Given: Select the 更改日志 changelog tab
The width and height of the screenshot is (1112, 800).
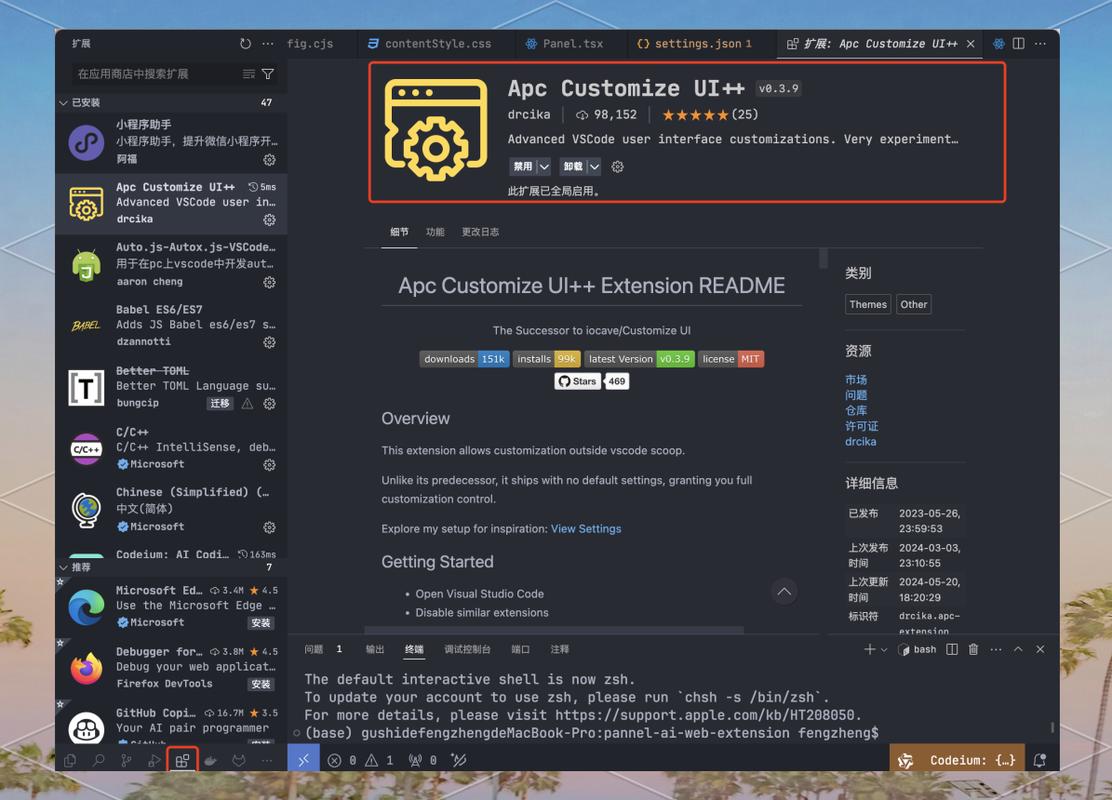Looking at the screenshot, I should pyautogui.click(x=480, y=232).
